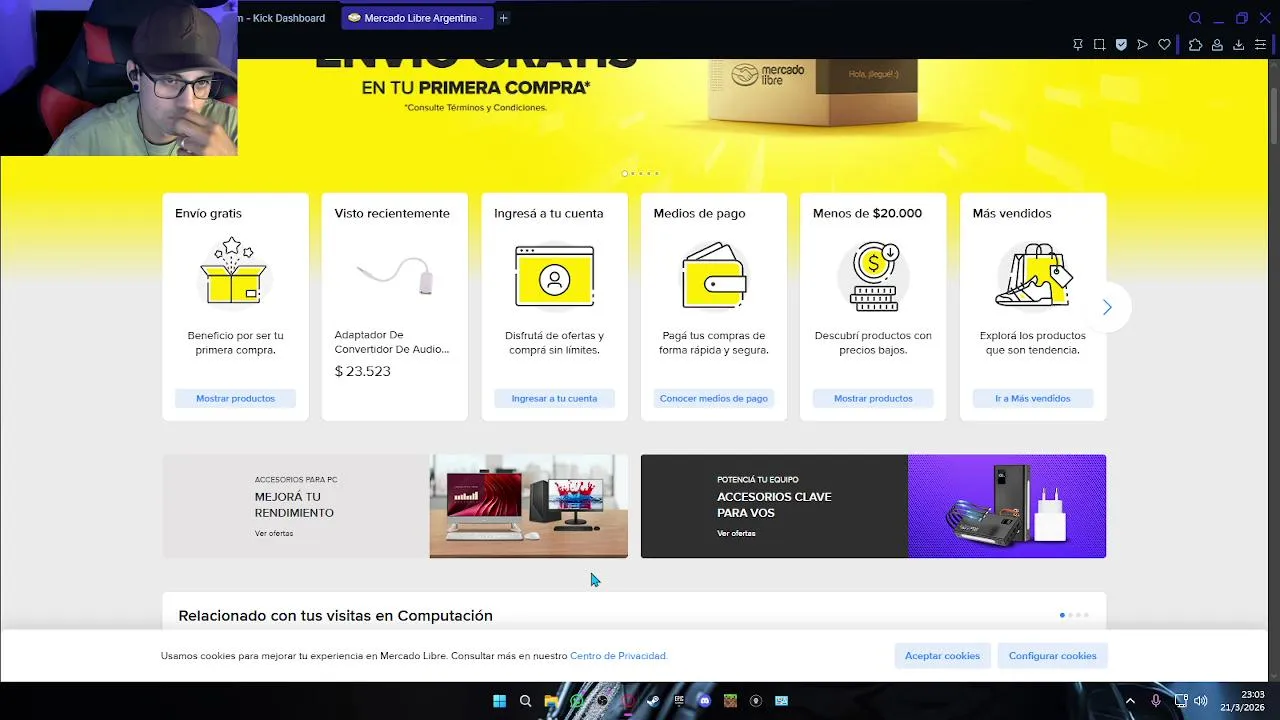Open the snapshot capture tool
This screenshot has height=720, width=1280.
pyautogui.click(x=1099, y=45)
